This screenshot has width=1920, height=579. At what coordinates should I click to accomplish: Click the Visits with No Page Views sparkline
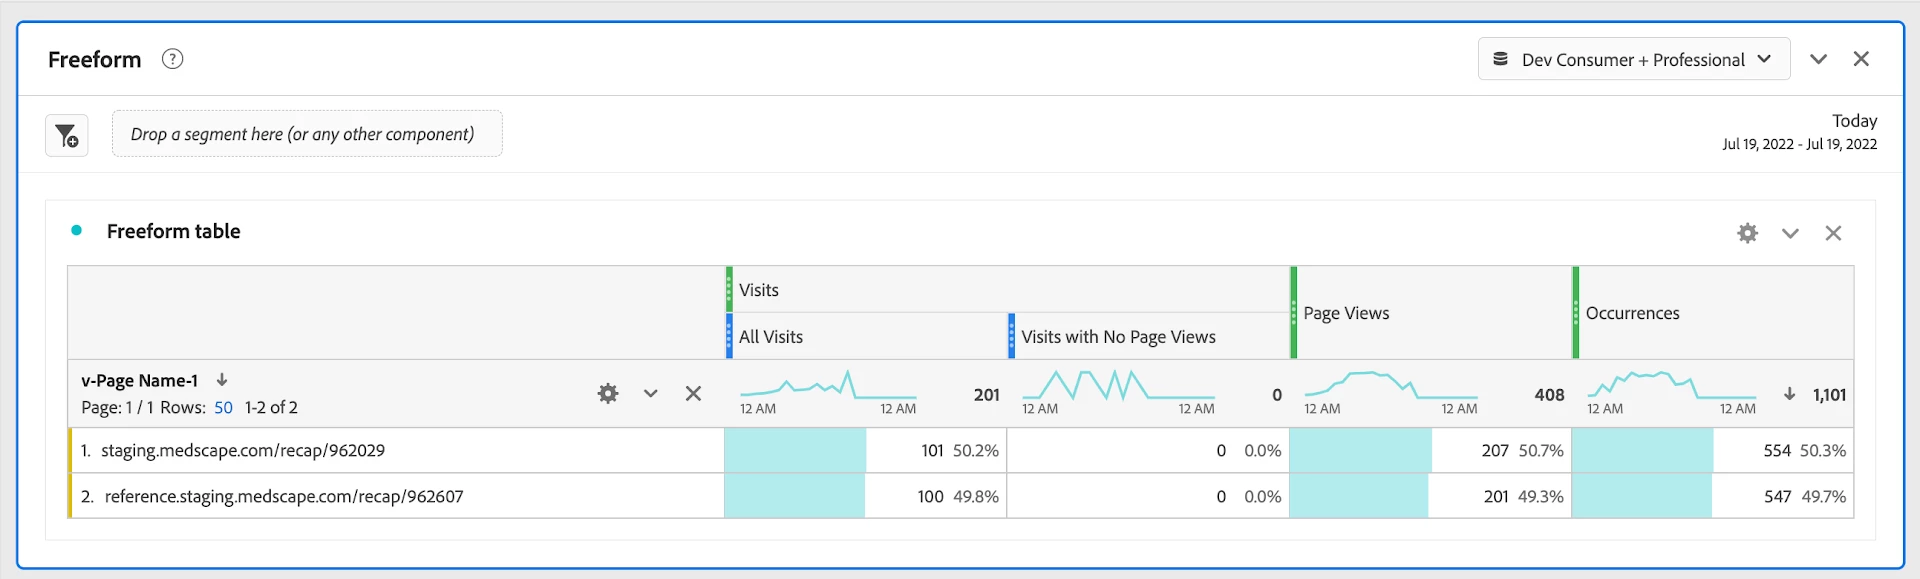tap(1118, 385)
